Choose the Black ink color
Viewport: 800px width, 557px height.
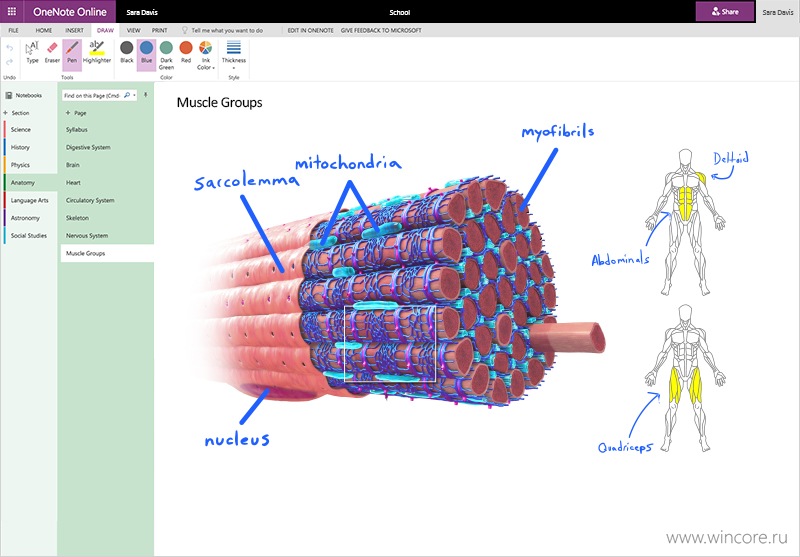[127, 53]
